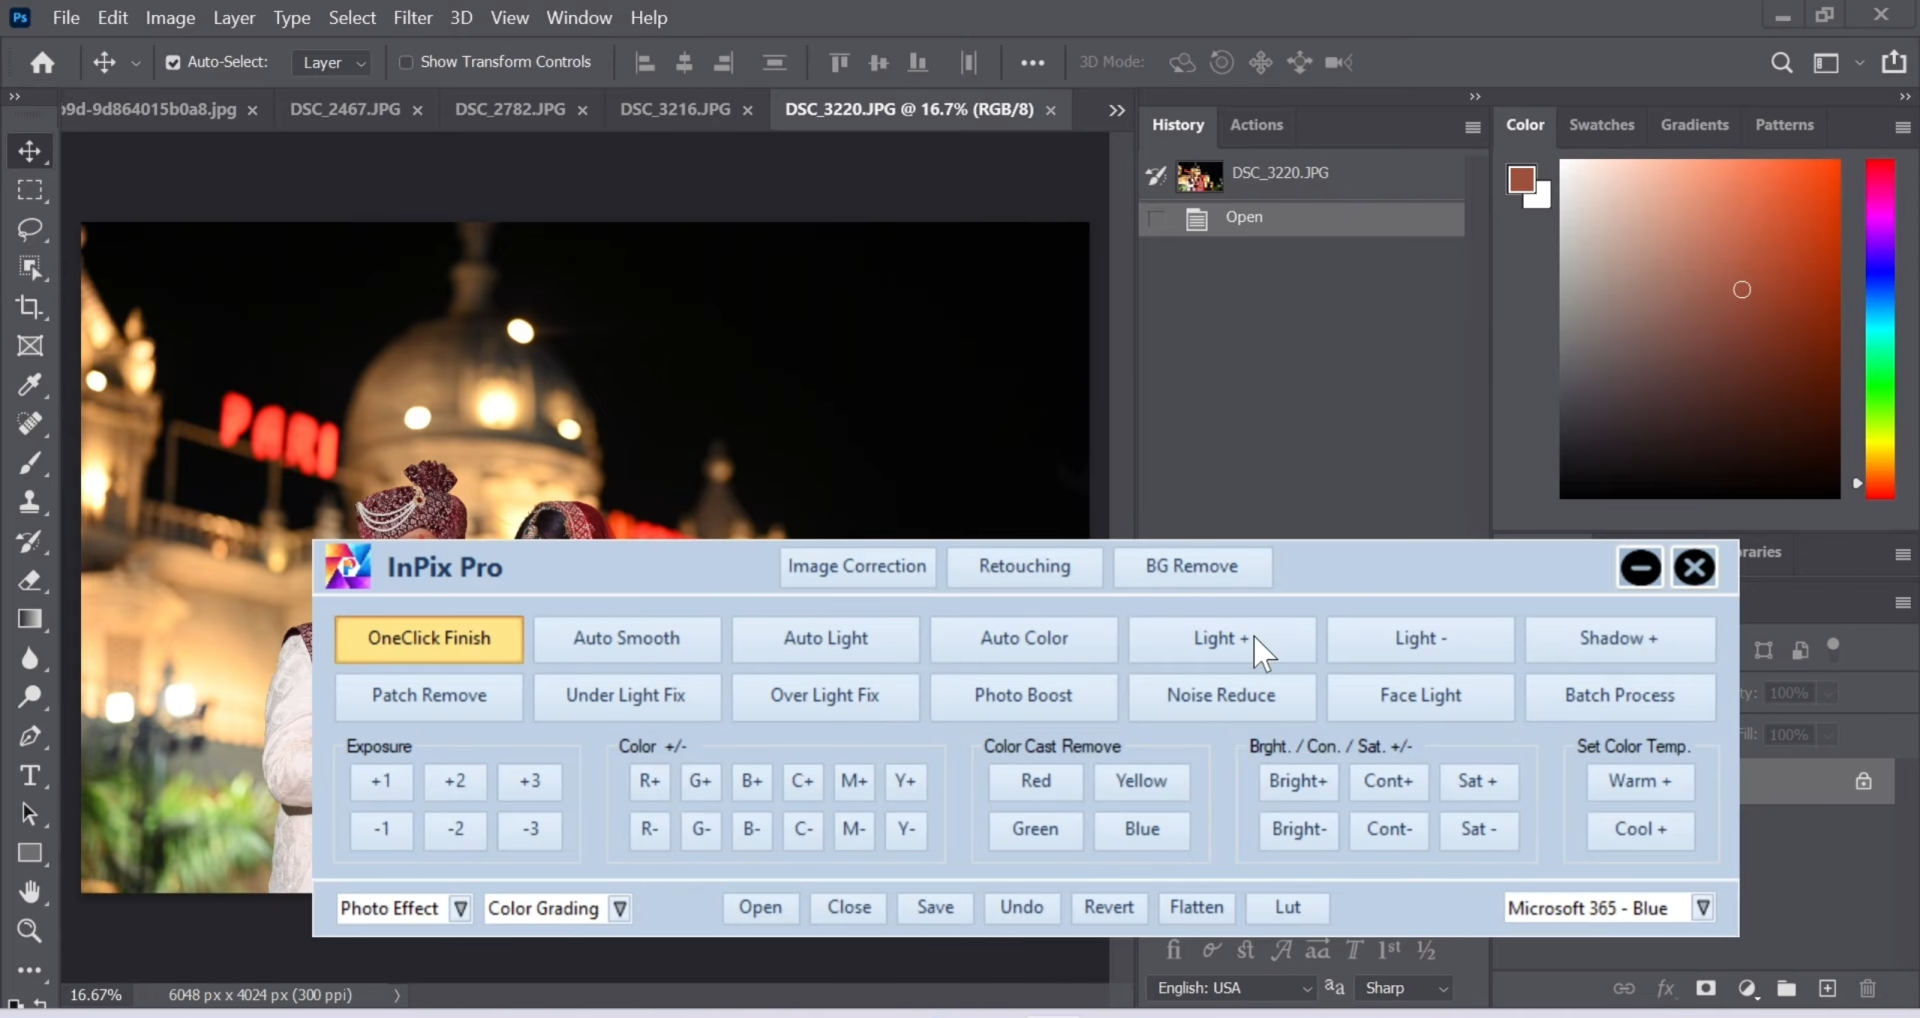
Task: Open the Retouching tab in InPix Pro
Action: 1025,567
